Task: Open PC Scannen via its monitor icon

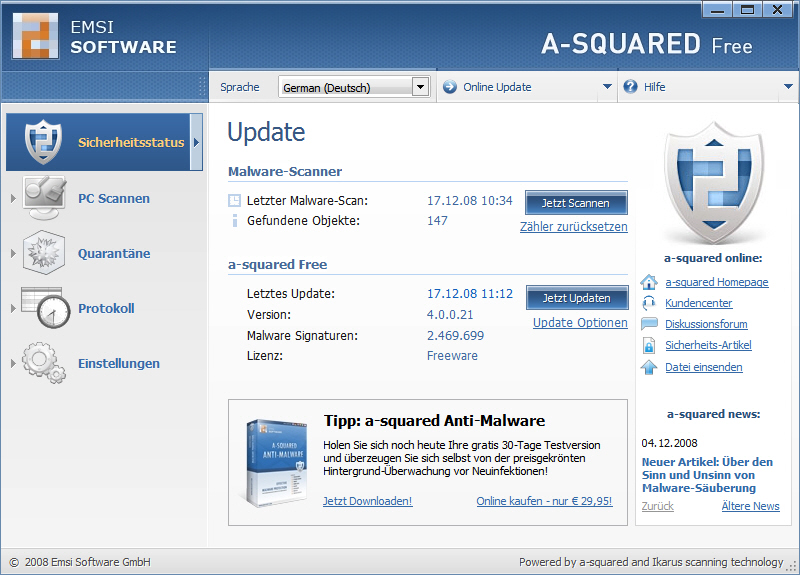Action: [x=44, y=198]
